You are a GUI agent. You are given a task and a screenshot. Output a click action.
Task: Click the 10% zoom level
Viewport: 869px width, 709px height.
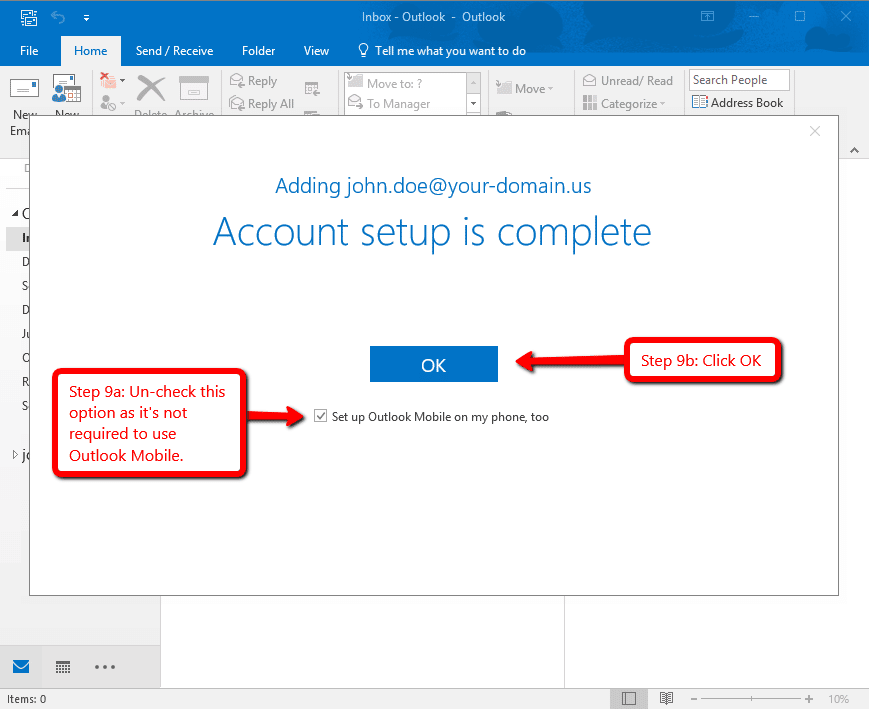pos(839,699)
